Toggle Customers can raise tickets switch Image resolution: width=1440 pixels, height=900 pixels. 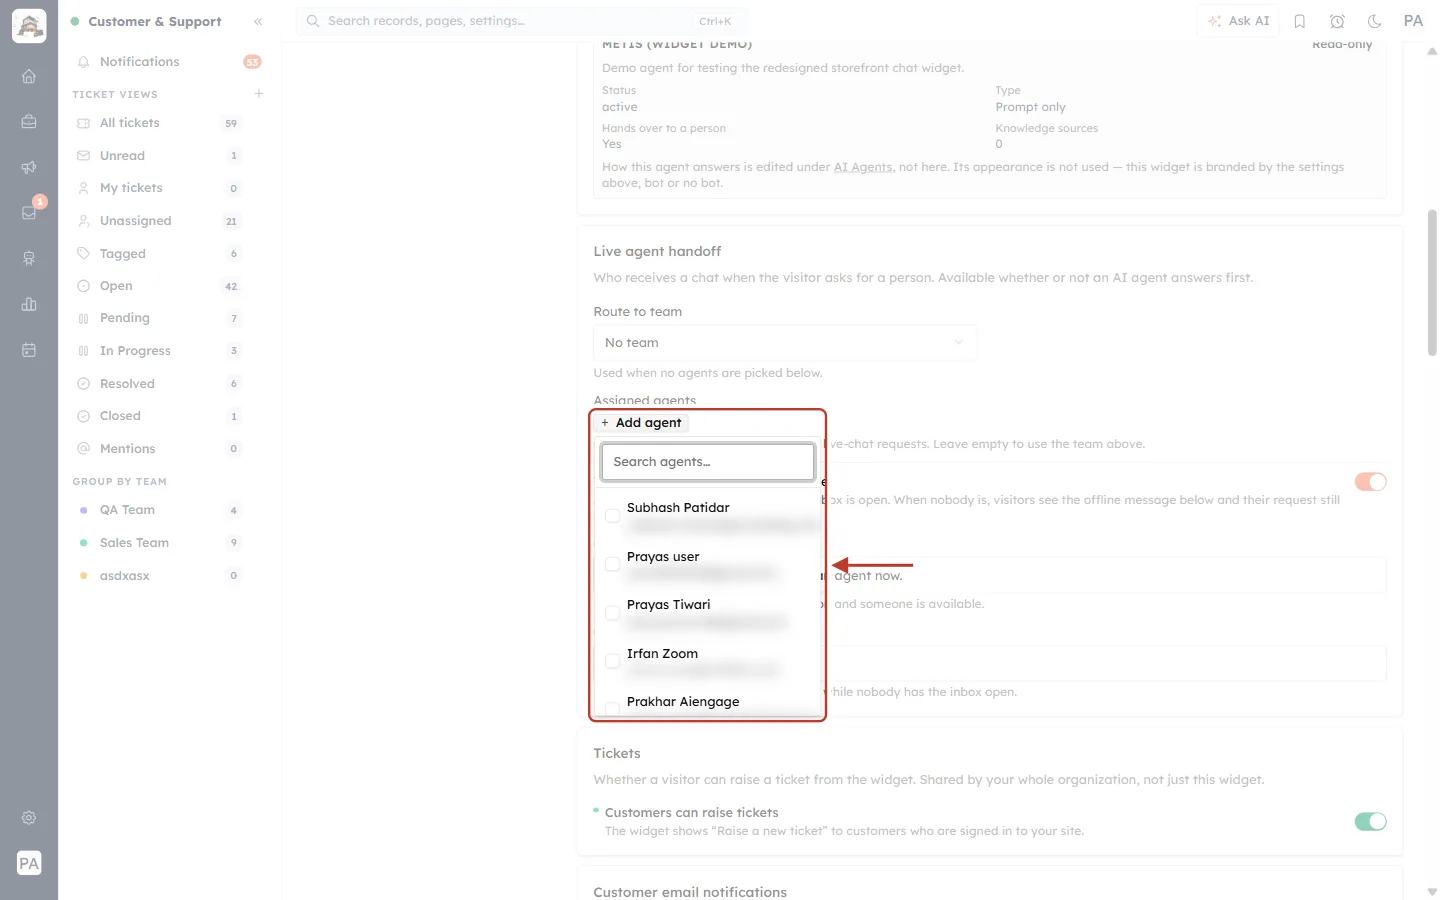[x=1370, y=821]
